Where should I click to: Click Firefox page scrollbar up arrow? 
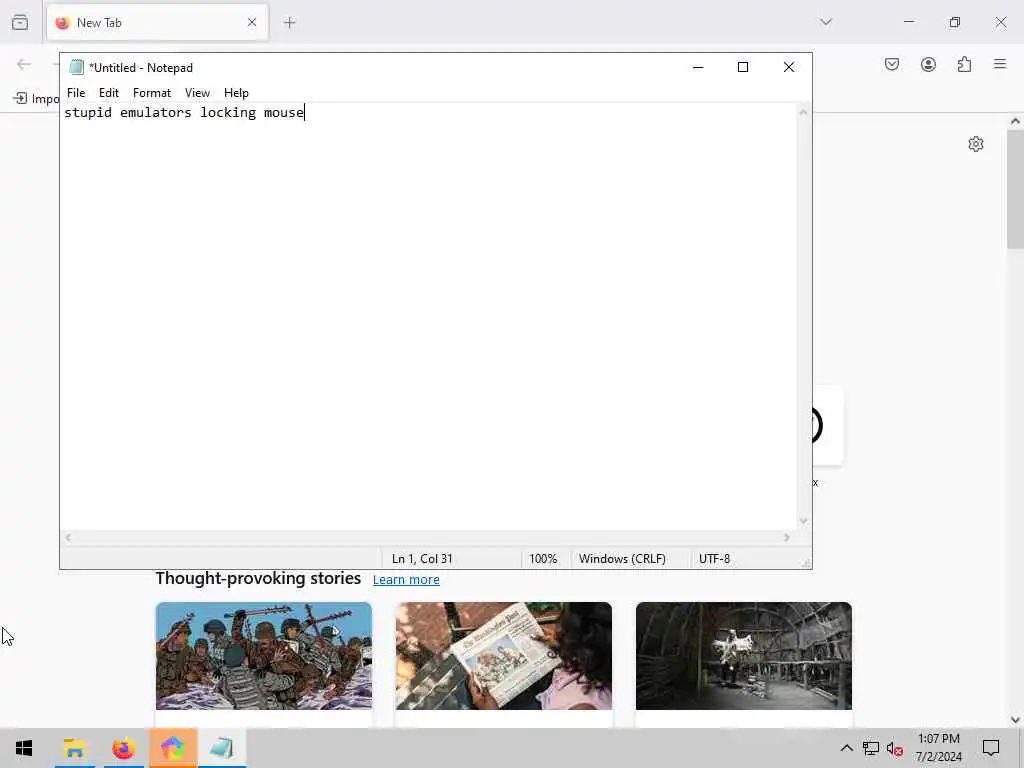pyautogui.click(x=1015, y=121)
